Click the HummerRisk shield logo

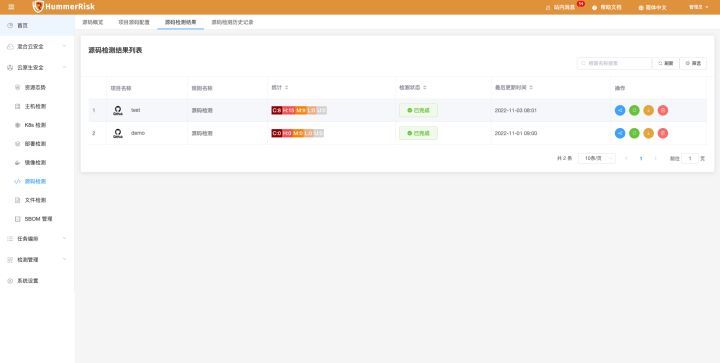[38, 6]
